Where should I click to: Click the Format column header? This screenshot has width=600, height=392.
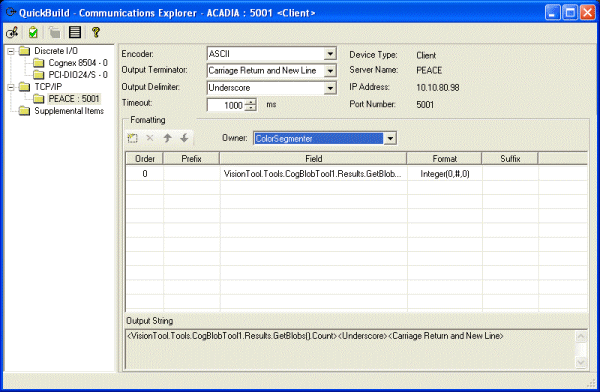tap(444, 158)
